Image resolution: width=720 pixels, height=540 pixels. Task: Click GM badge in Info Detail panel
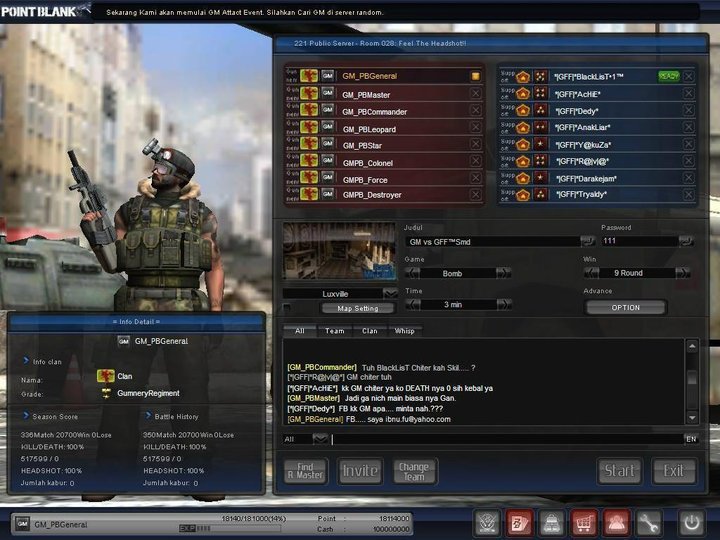point(124,341)
